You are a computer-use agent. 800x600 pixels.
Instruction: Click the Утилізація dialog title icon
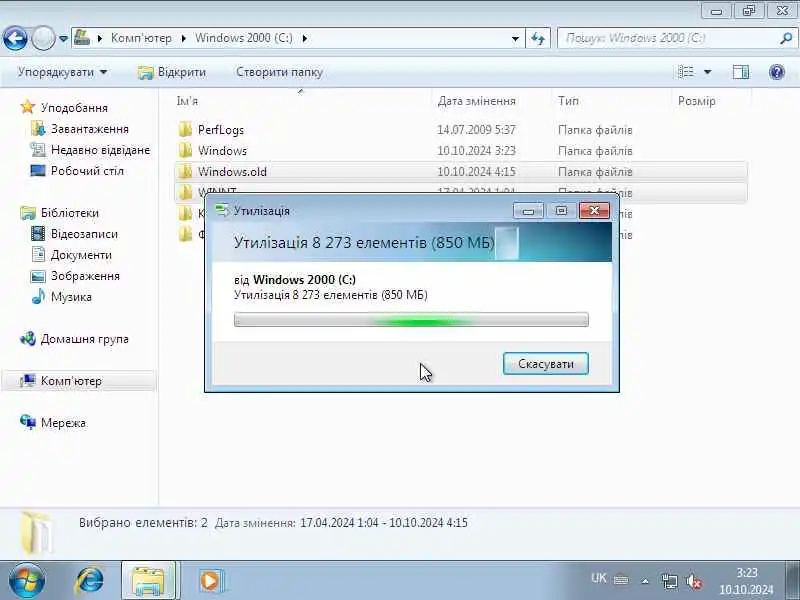222,211
